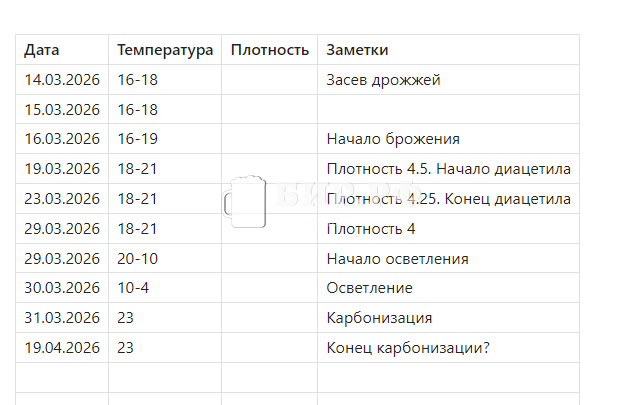Select the 14.03.2026 date cell

coord(62,80)
